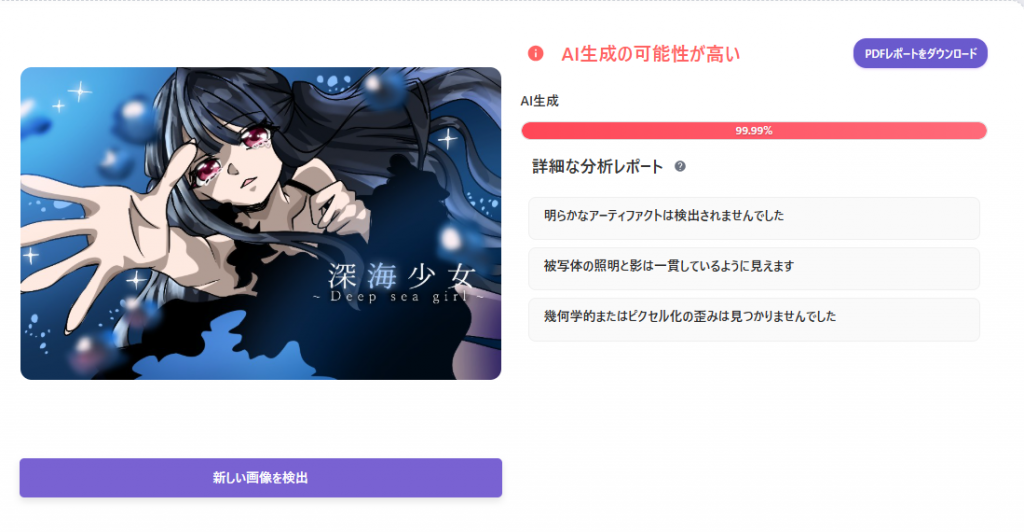Select the 幾何学的またはピクセル化の歪み report card
The height and width of the screenshot is (532, 1024).
click(754, 319)
